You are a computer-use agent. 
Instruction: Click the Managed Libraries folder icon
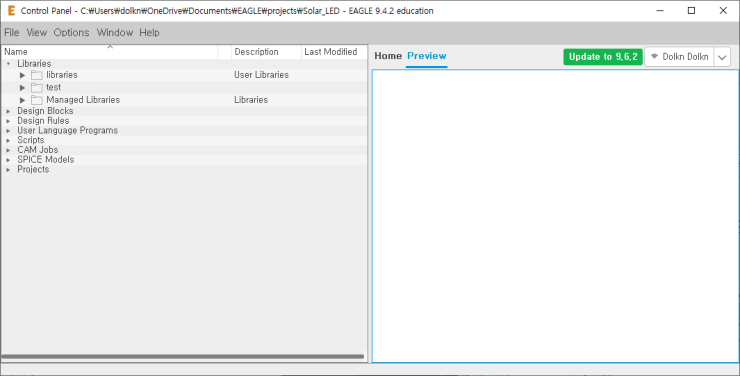[x=37, y=100]
